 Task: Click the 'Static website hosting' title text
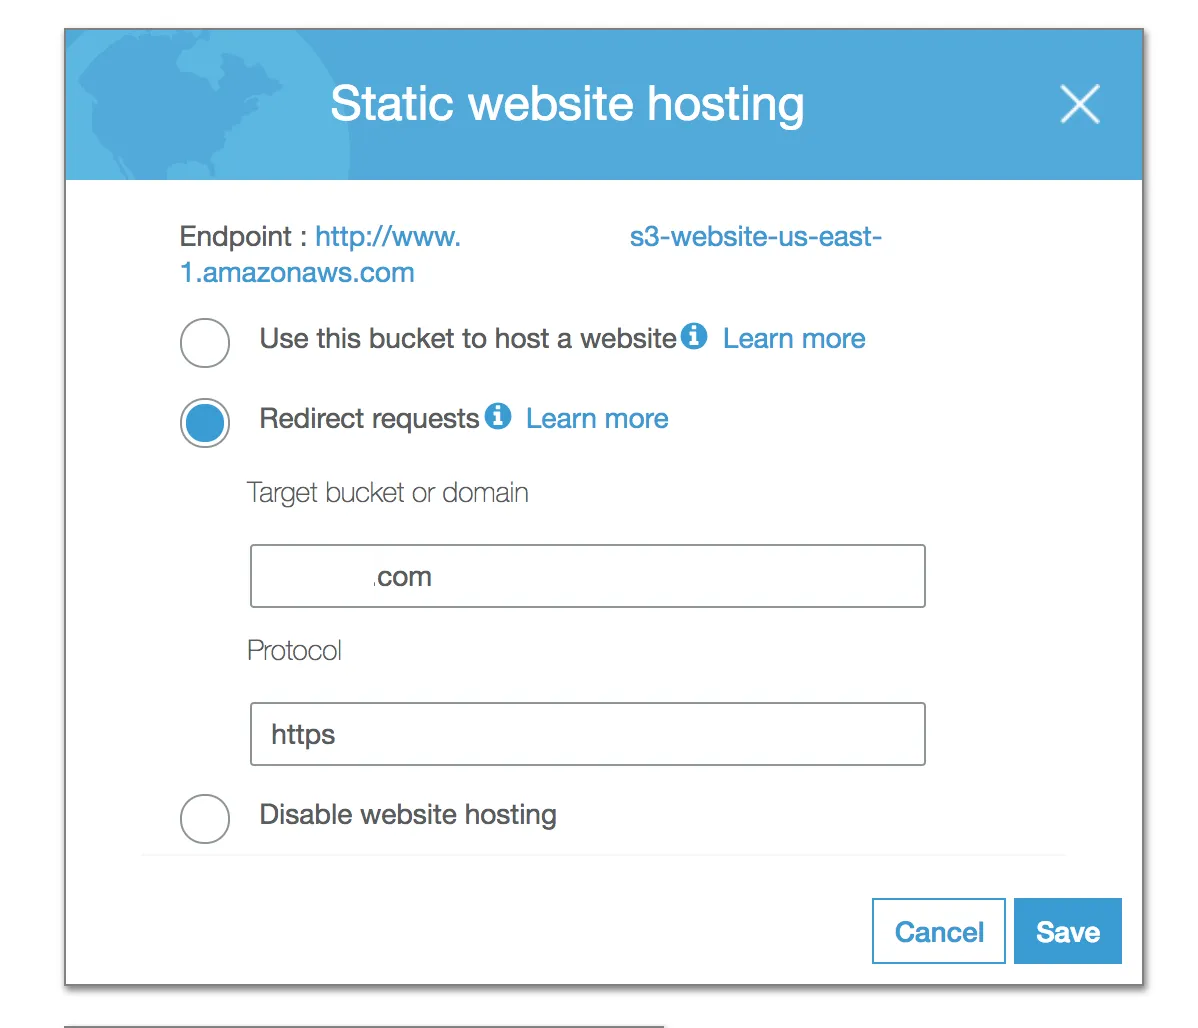(567, 104)
